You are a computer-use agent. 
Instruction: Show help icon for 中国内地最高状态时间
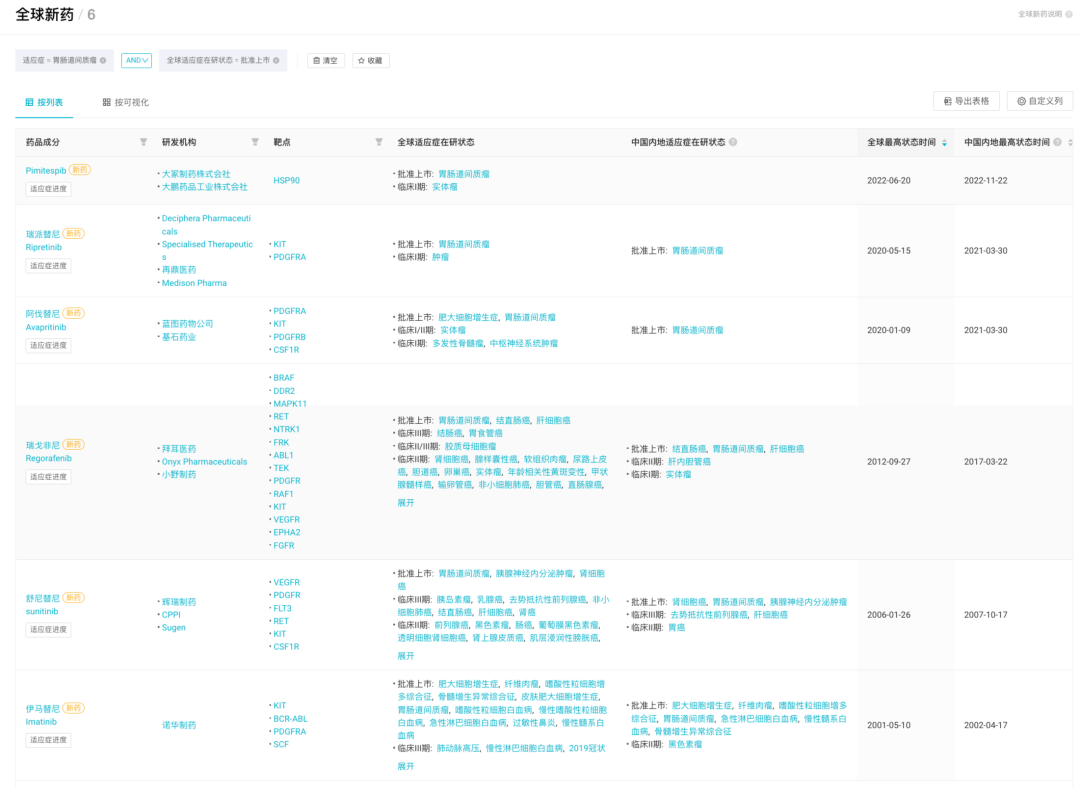tap(1057, 143)
